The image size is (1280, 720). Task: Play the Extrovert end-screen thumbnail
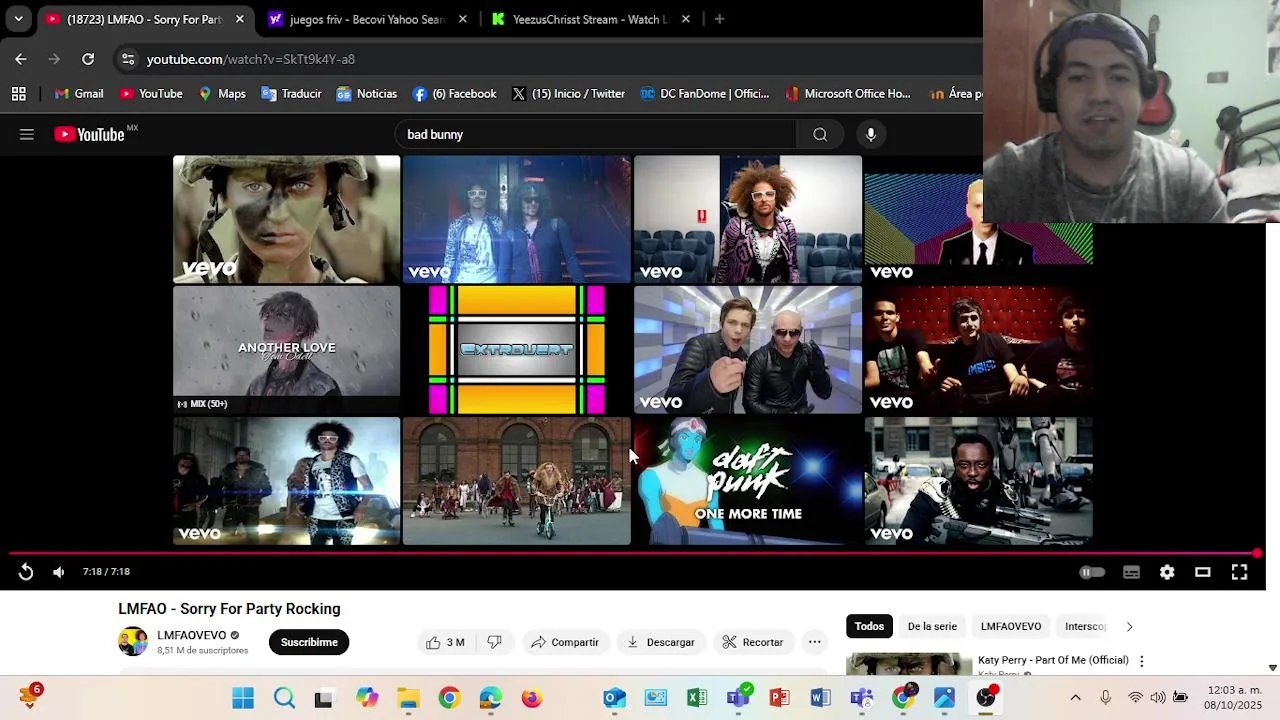pyautogui.click(x=517, y=349)
